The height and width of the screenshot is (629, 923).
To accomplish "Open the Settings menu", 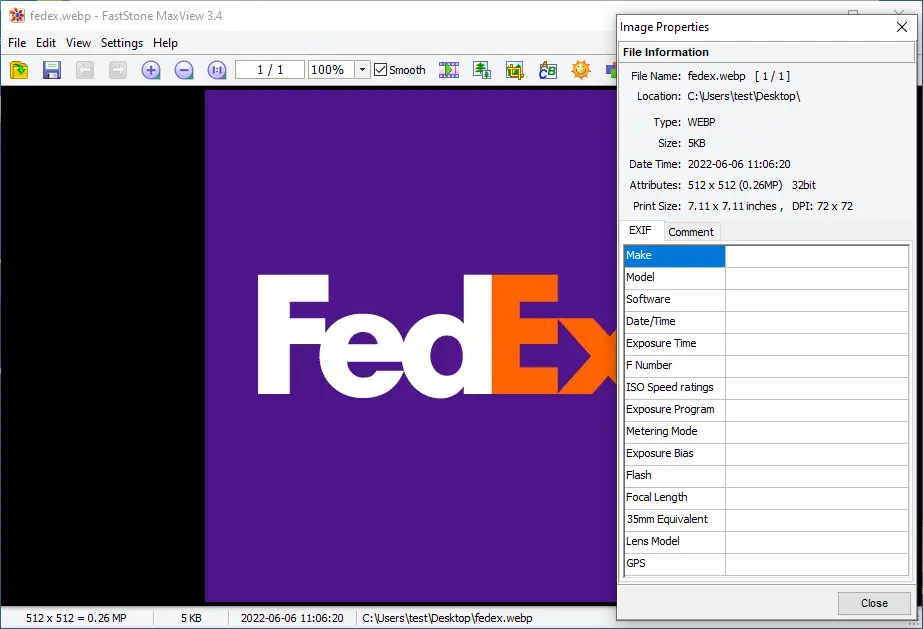I will click(122, 43).
